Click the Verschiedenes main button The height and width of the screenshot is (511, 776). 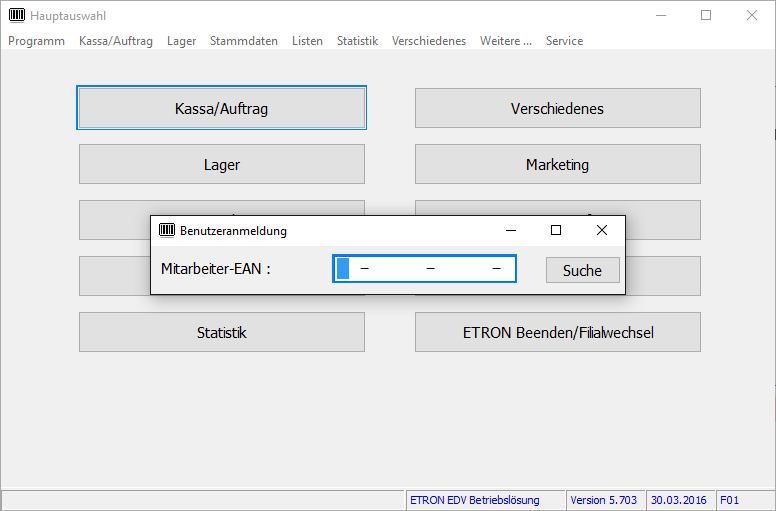[557, 108]
